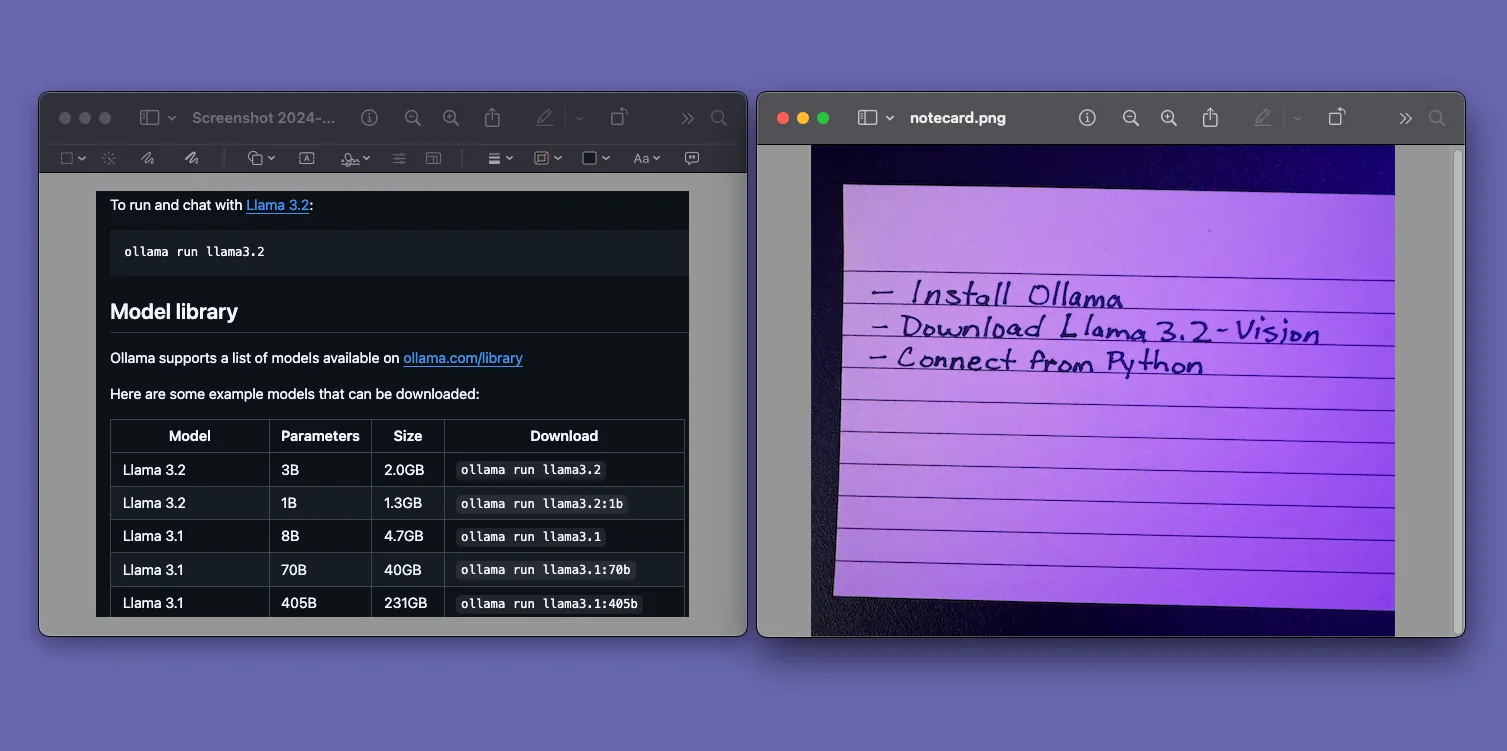Open the Sign signature menu

tap(355, 158)
